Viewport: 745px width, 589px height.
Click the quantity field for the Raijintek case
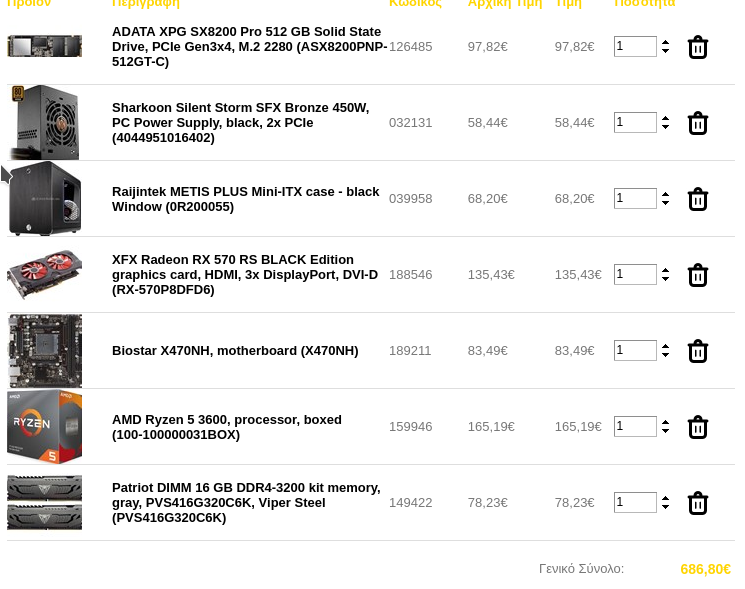(635, 198)
